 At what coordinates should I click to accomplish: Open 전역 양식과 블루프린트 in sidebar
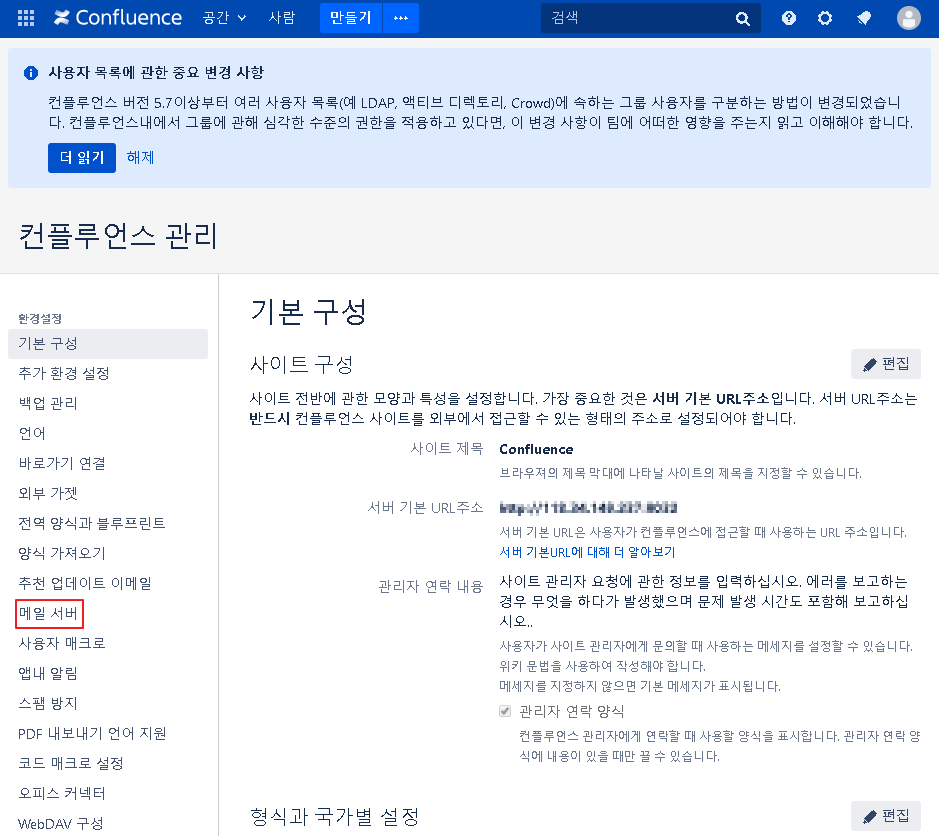(92, 523)
